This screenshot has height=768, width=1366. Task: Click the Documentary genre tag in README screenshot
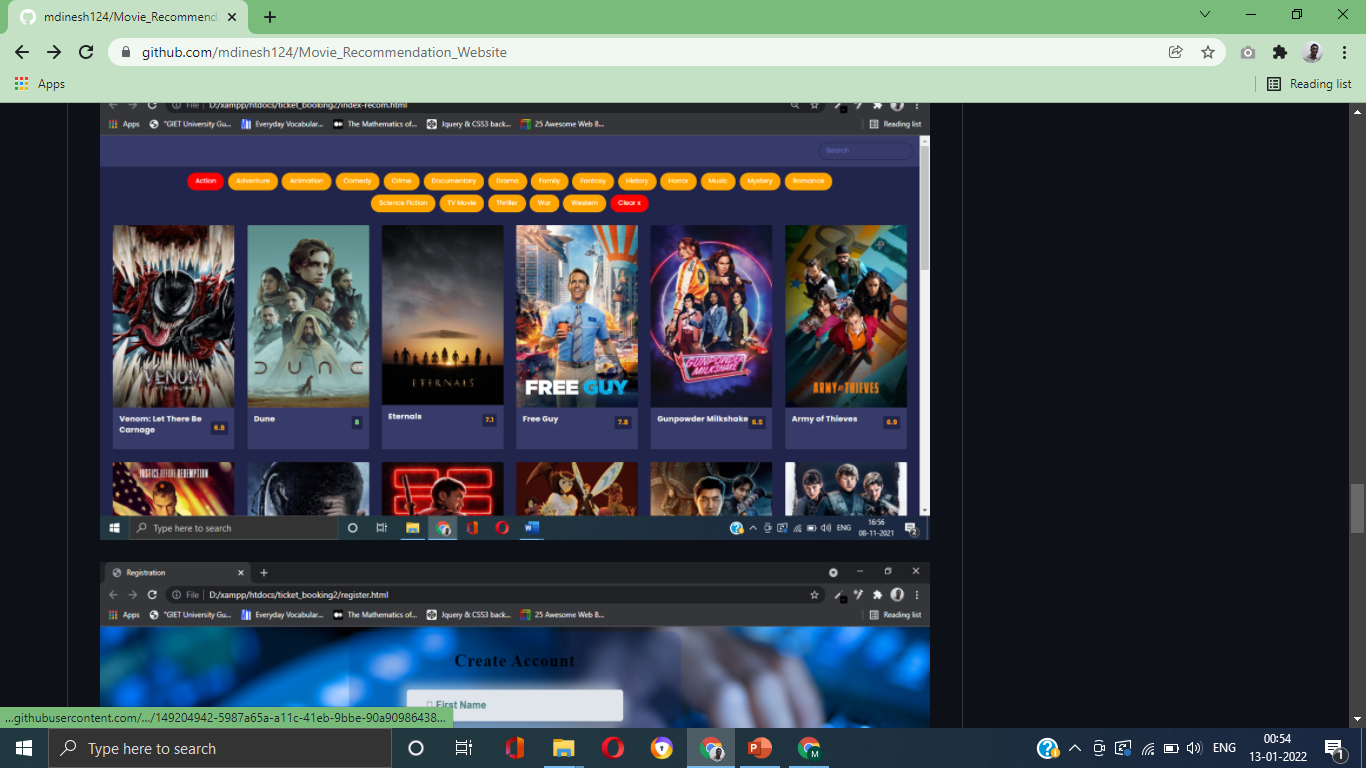click(454, 181)
